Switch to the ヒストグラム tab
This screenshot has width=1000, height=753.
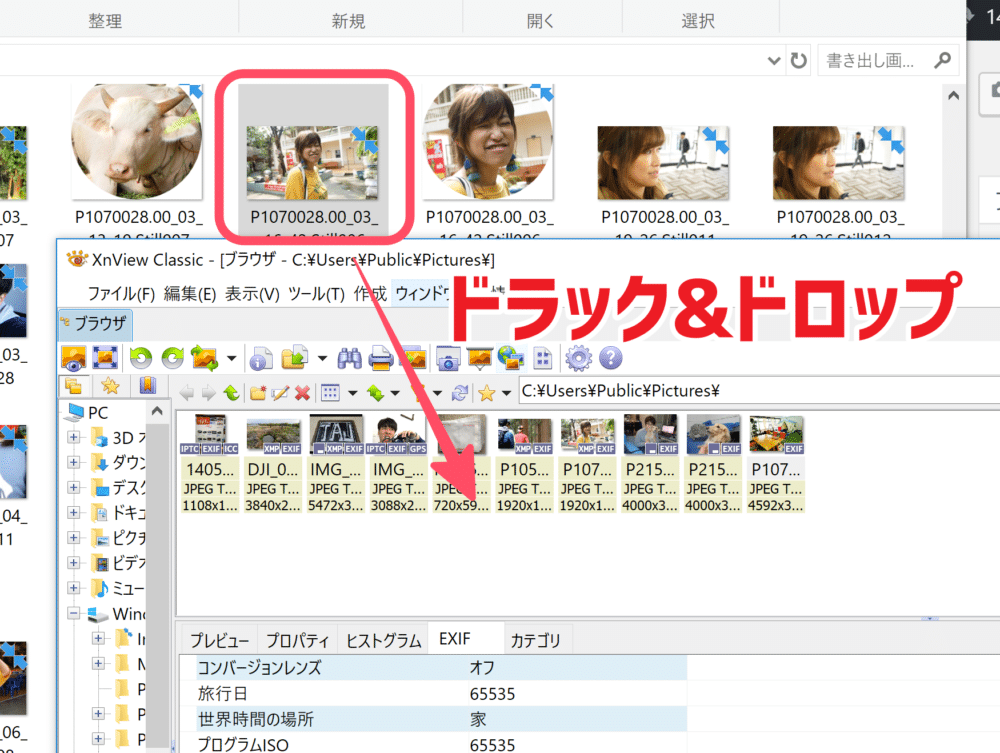[383, 641]
